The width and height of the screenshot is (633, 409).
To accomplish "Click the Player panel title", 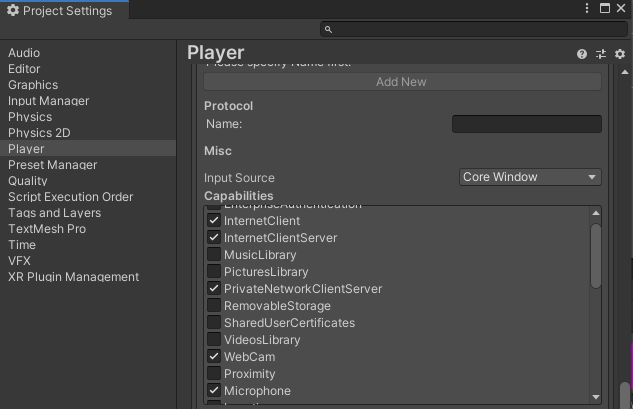I will (x=216, y=53).
